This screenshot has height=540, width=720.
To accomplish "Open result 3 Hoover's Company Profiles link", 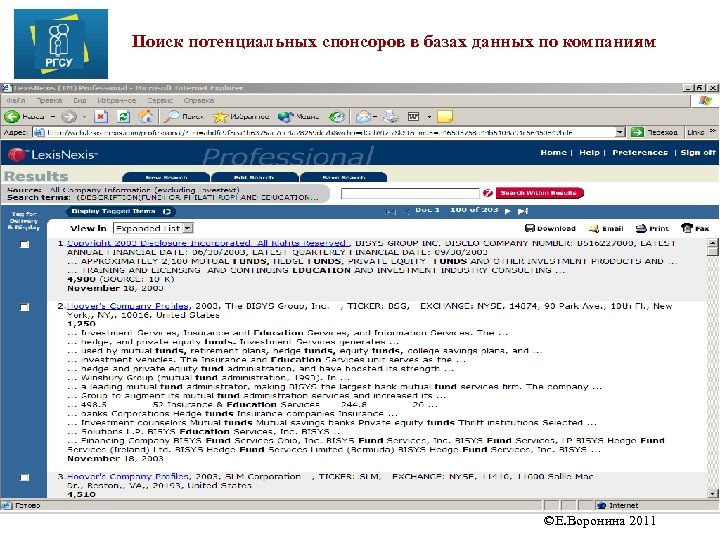I will (x=128, y=476).
